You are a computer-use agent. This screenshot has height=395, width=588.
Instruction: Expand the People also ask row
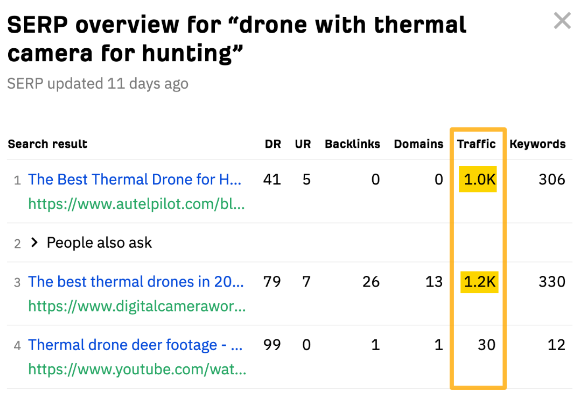pyautogui.click(x=34, y=243)
